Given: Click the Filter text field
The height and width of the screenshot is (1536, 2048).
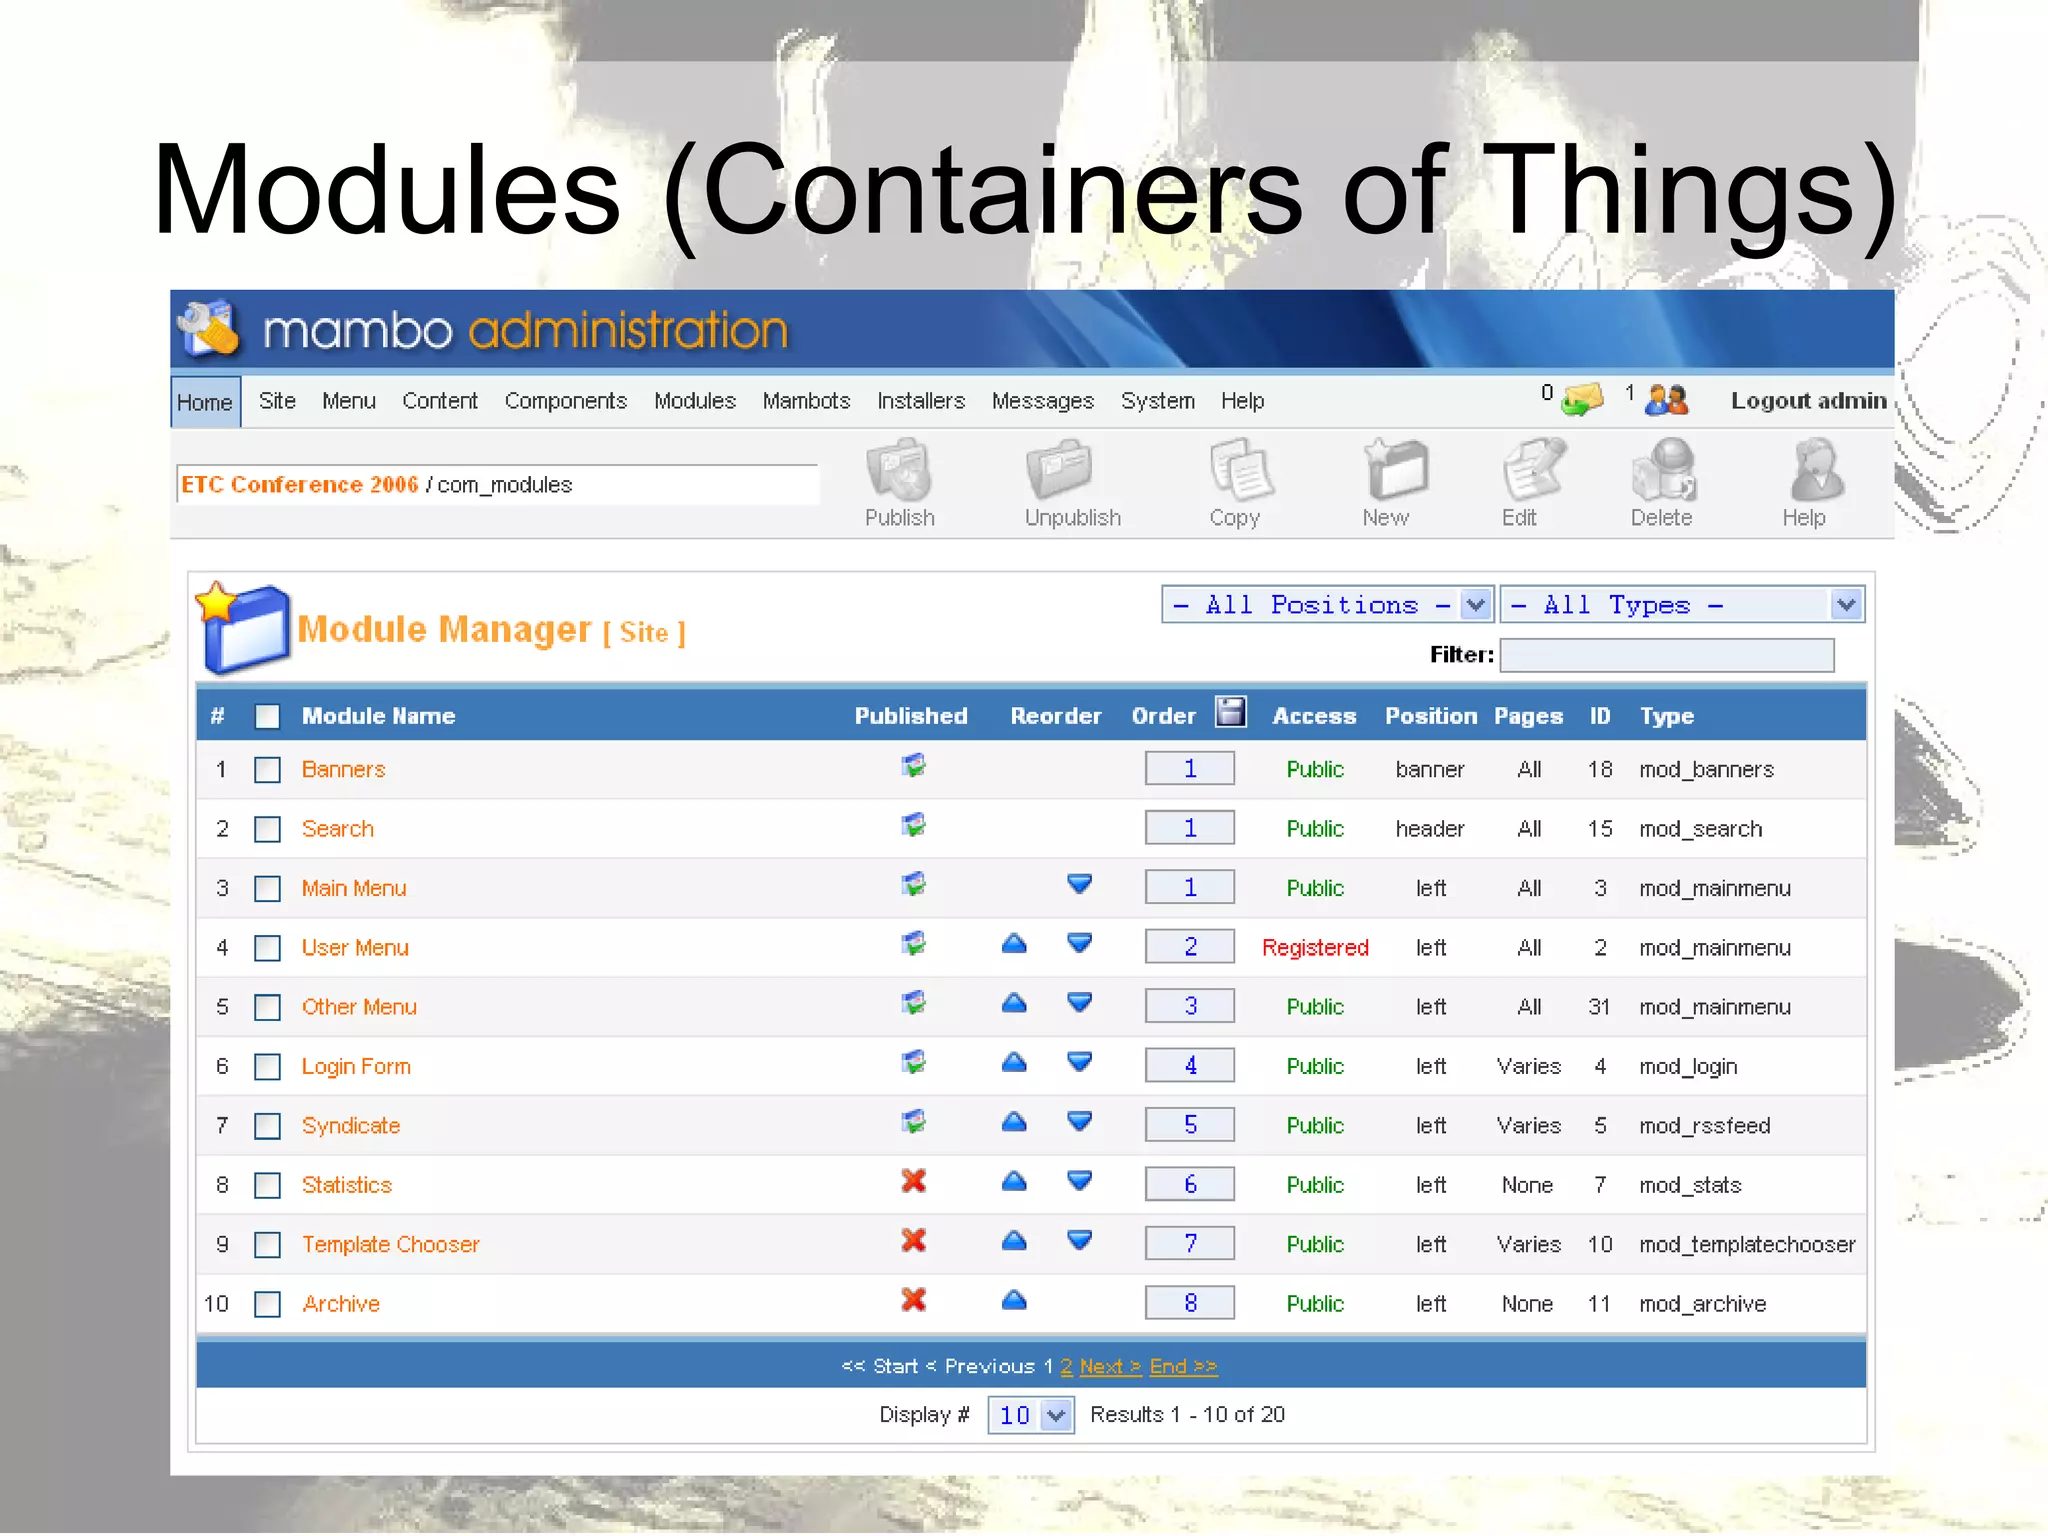Looking at the screenshot, I should coord(1667,655).
